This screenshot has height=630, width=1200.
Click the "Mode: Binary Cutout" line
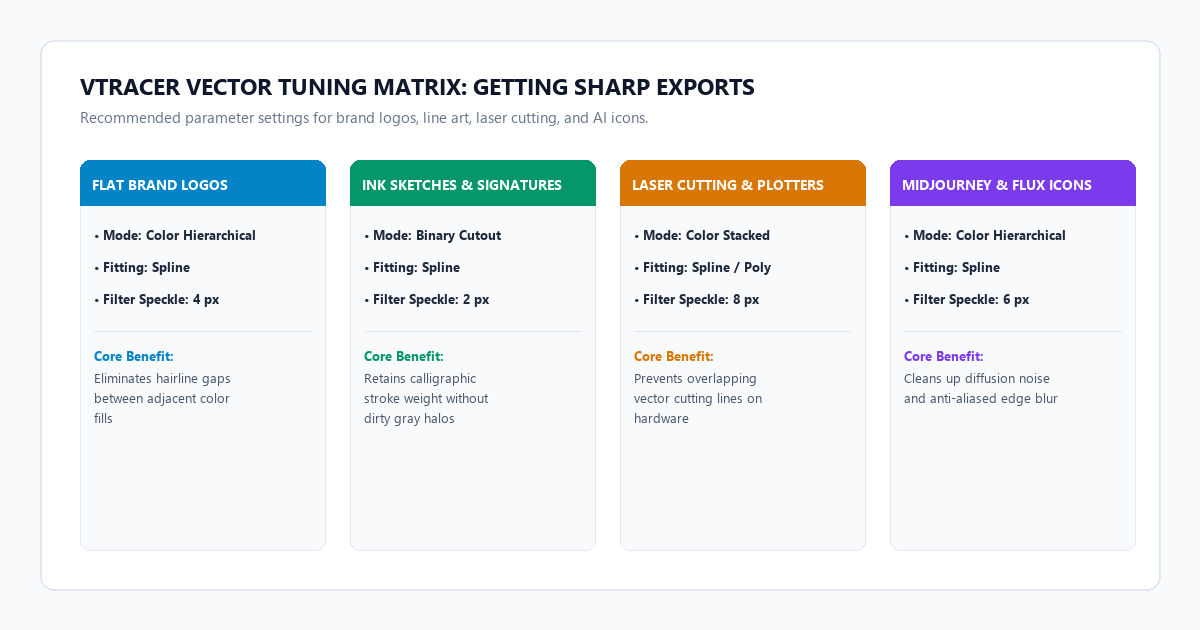433,236
